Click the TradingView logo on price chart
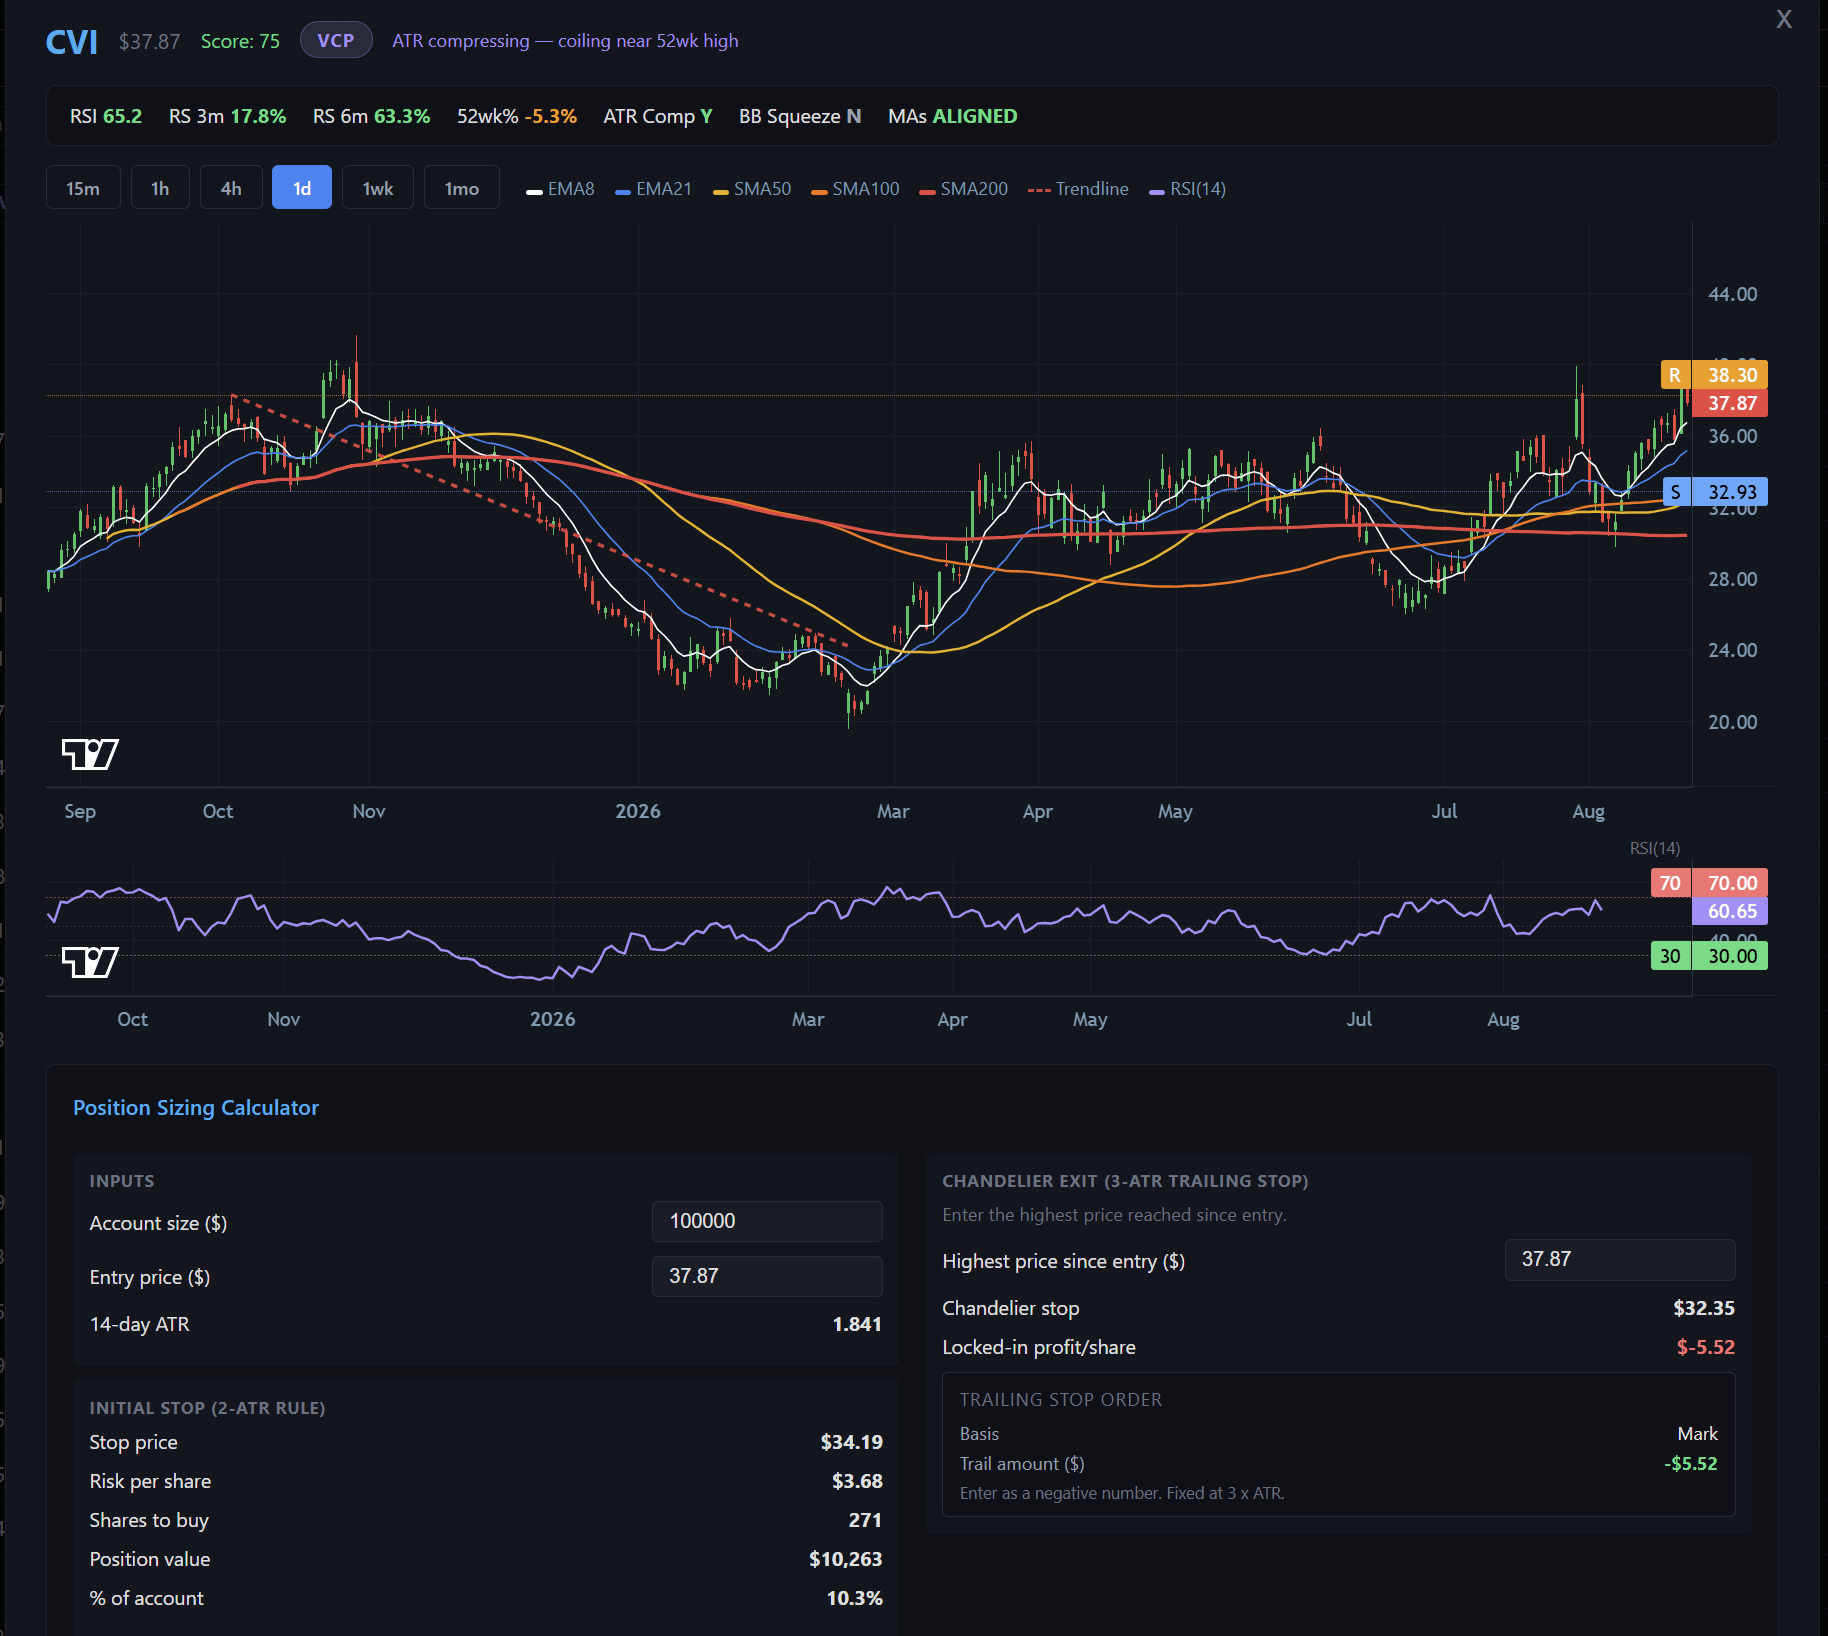The image size is (1828, 1636). (90, 754)
